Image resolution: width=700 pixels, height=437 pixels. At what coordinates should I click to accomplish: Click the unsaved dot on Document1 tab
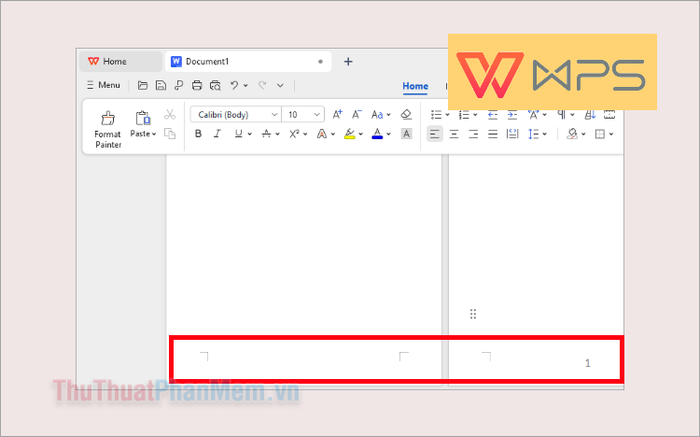[x=320, y=62]
